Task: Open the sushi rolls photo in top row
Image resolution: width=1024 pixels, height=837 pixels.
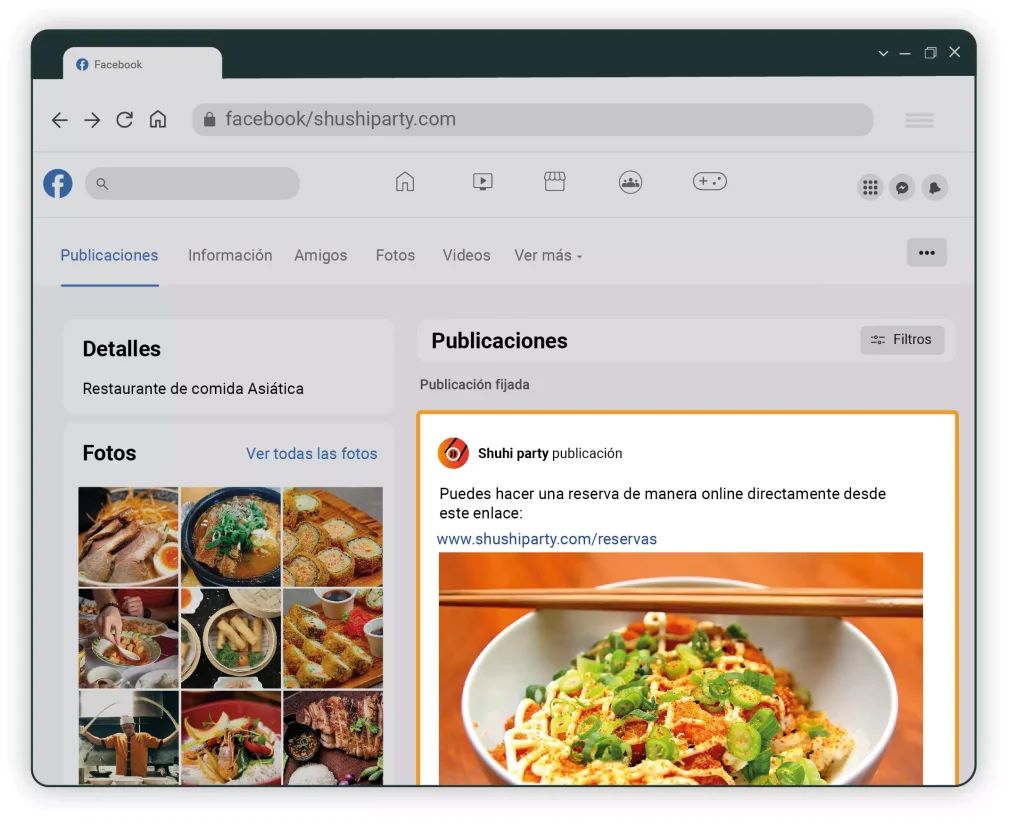Action: (333, 537)
